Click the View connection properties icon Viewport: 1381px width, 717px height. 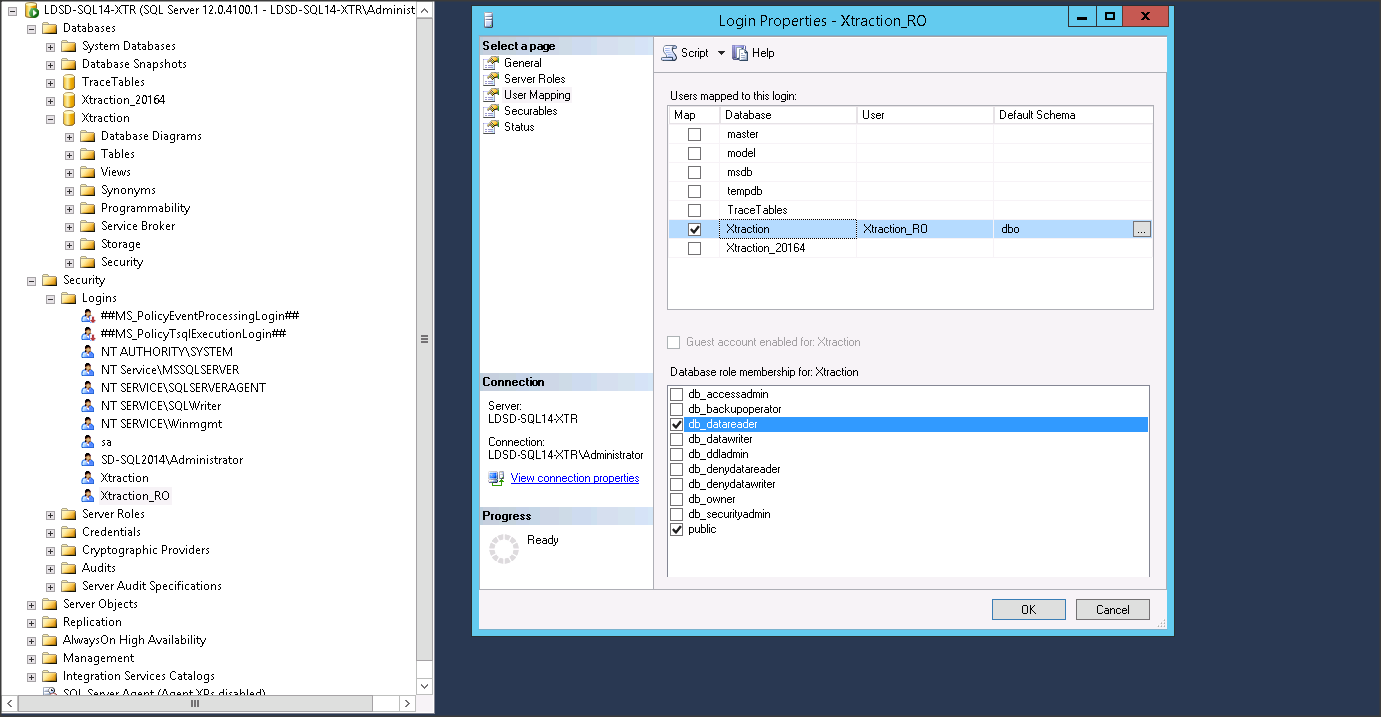click(x=496, y=478)
